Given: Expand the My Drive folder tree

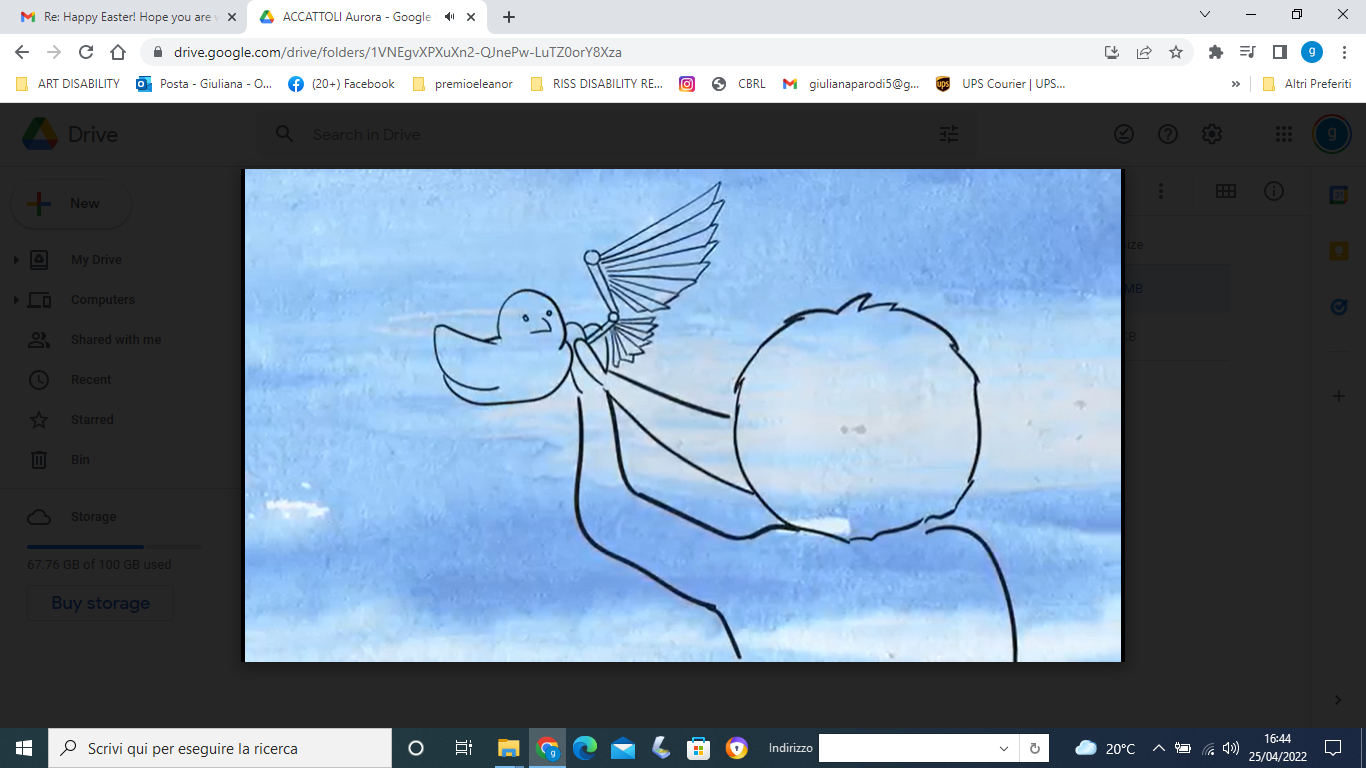Looking at the screenshot, I should click(16, 260).
